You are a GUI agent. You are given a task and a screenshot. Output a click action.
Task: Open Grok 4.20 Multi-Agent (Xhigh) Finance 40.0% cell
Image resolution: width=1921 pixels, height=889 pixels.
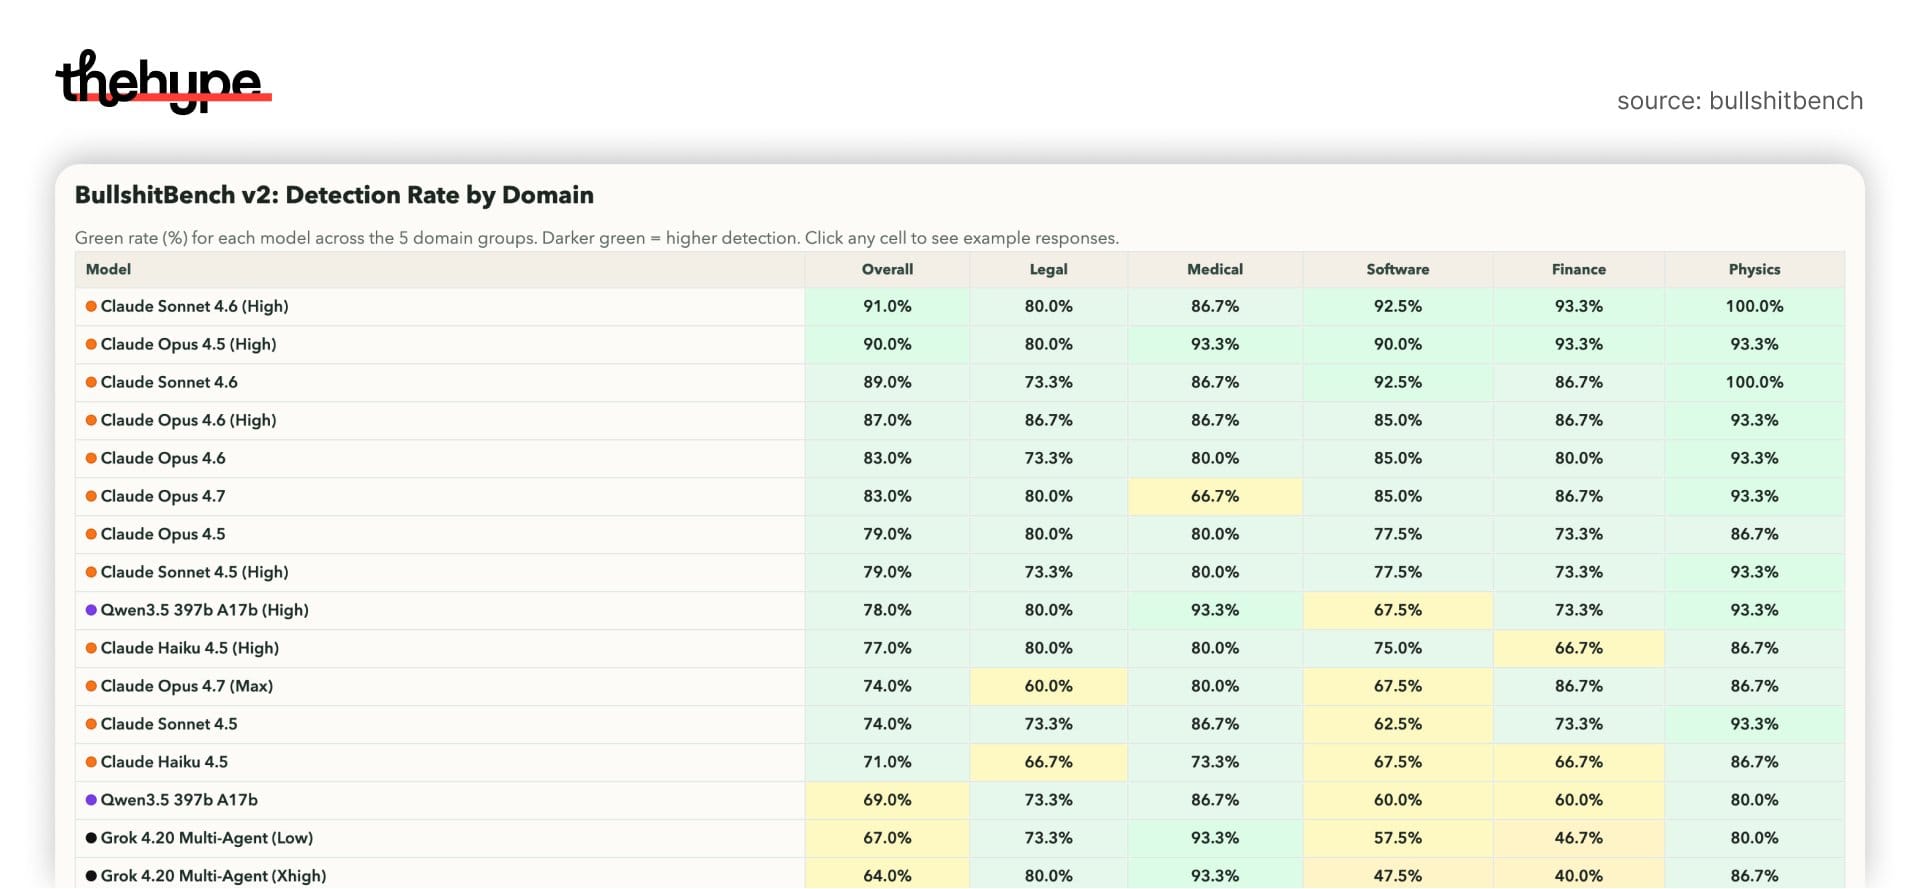pos(1578,874)
